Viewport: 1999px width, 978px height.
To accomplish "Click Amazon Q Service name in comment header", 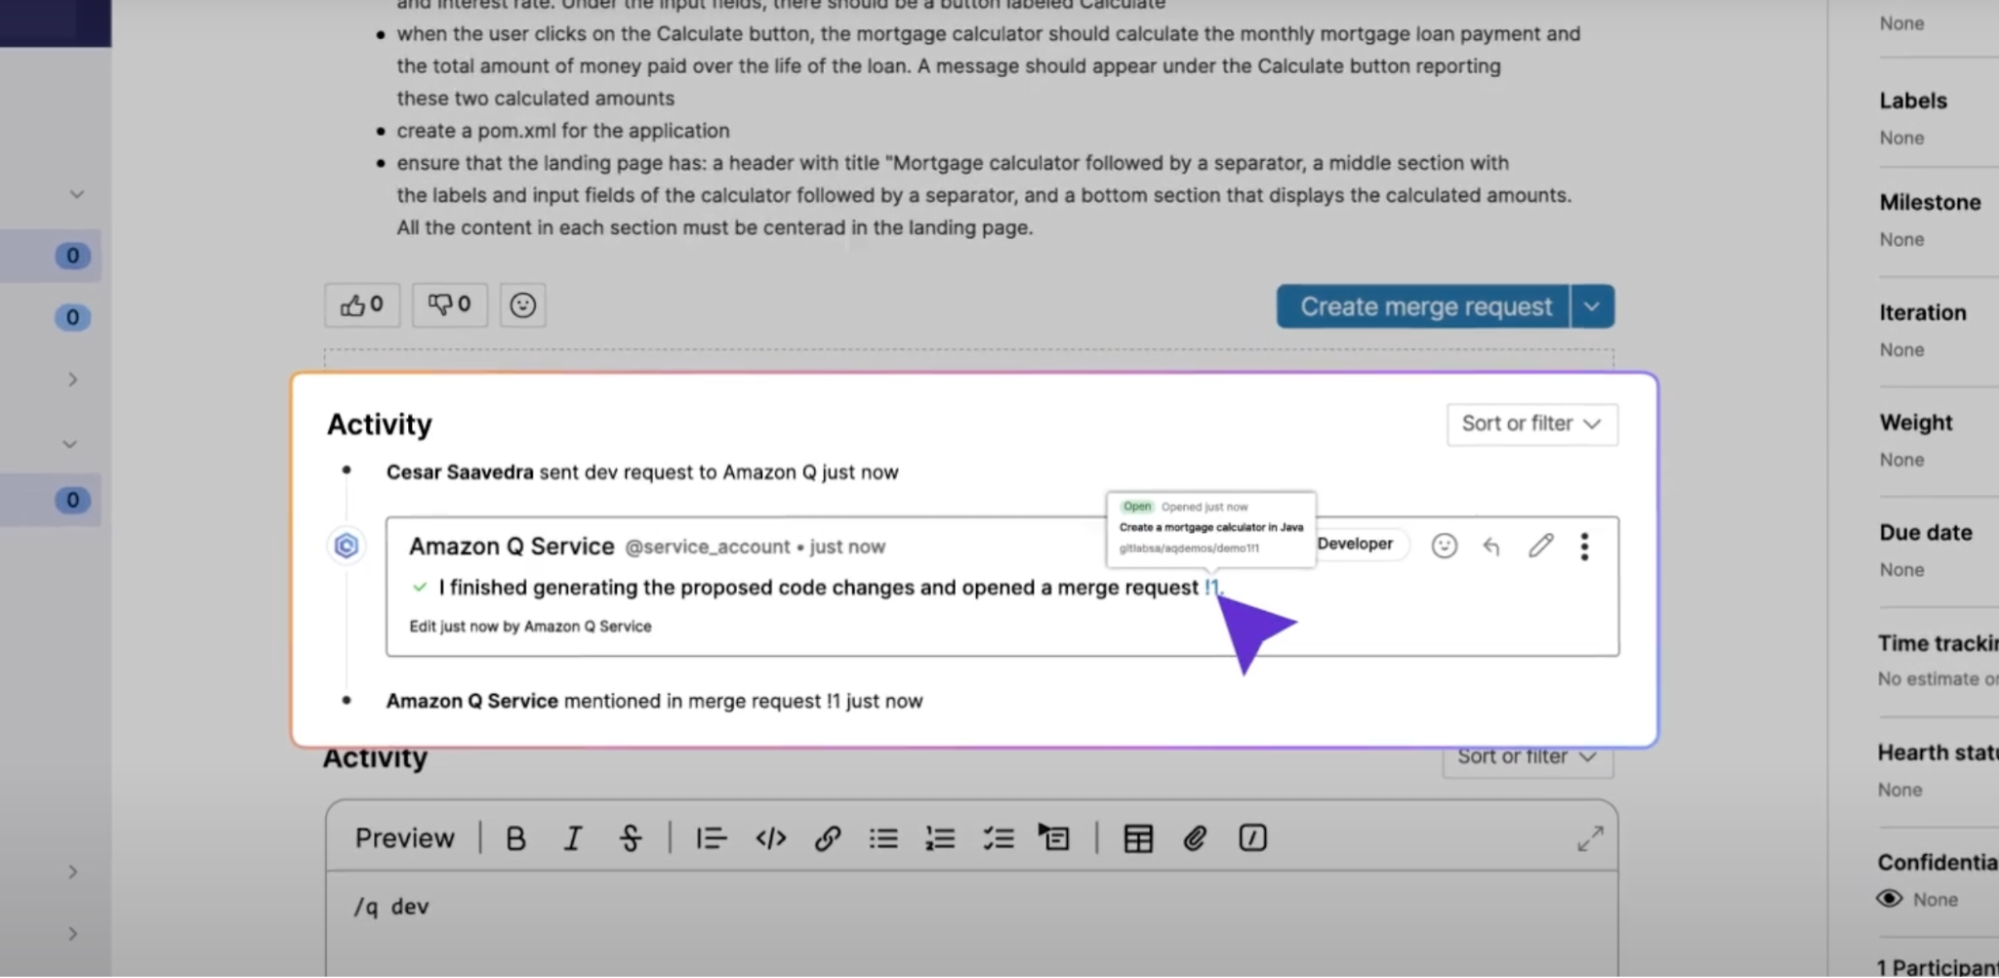I will coord(511,546).
